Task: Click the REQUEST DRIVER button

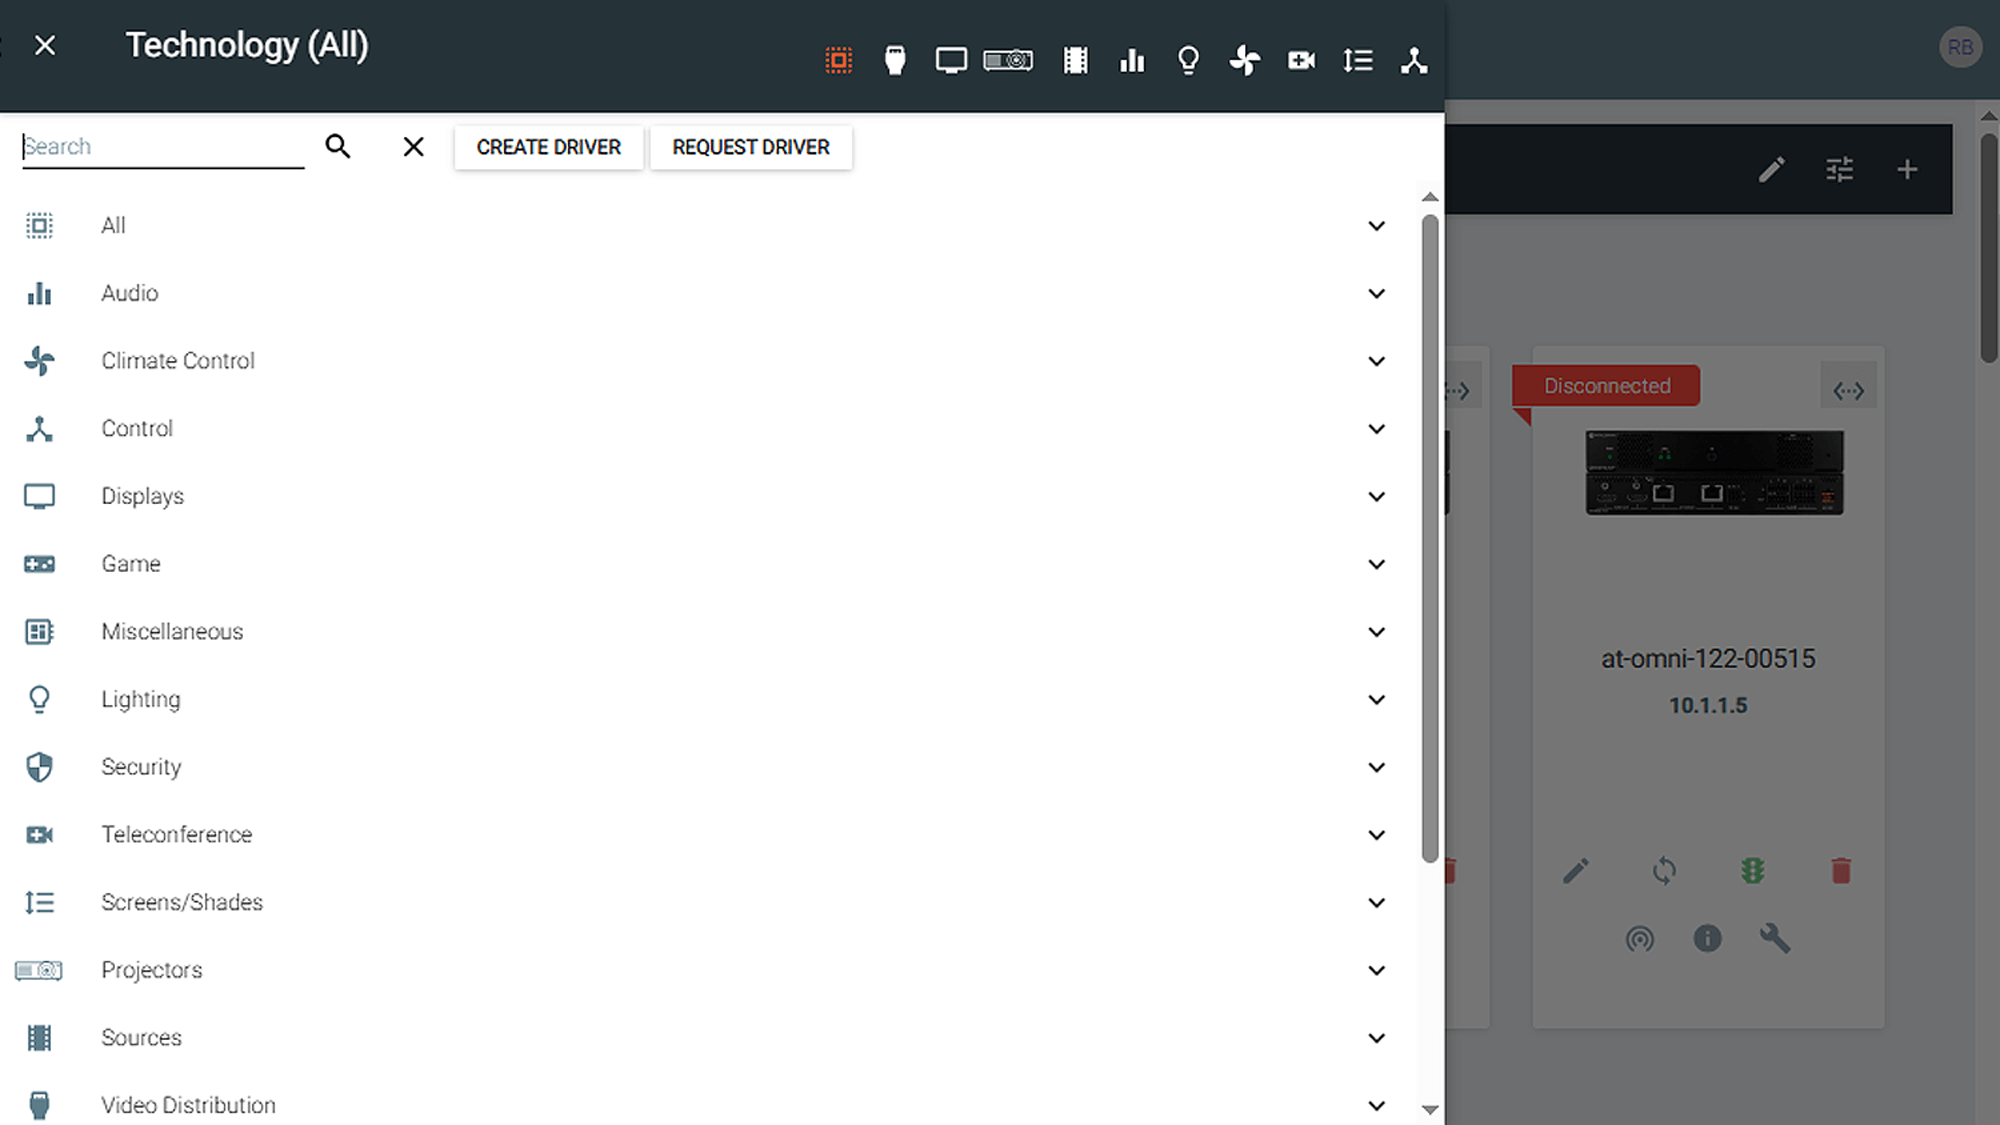Action: click(750, 147)
